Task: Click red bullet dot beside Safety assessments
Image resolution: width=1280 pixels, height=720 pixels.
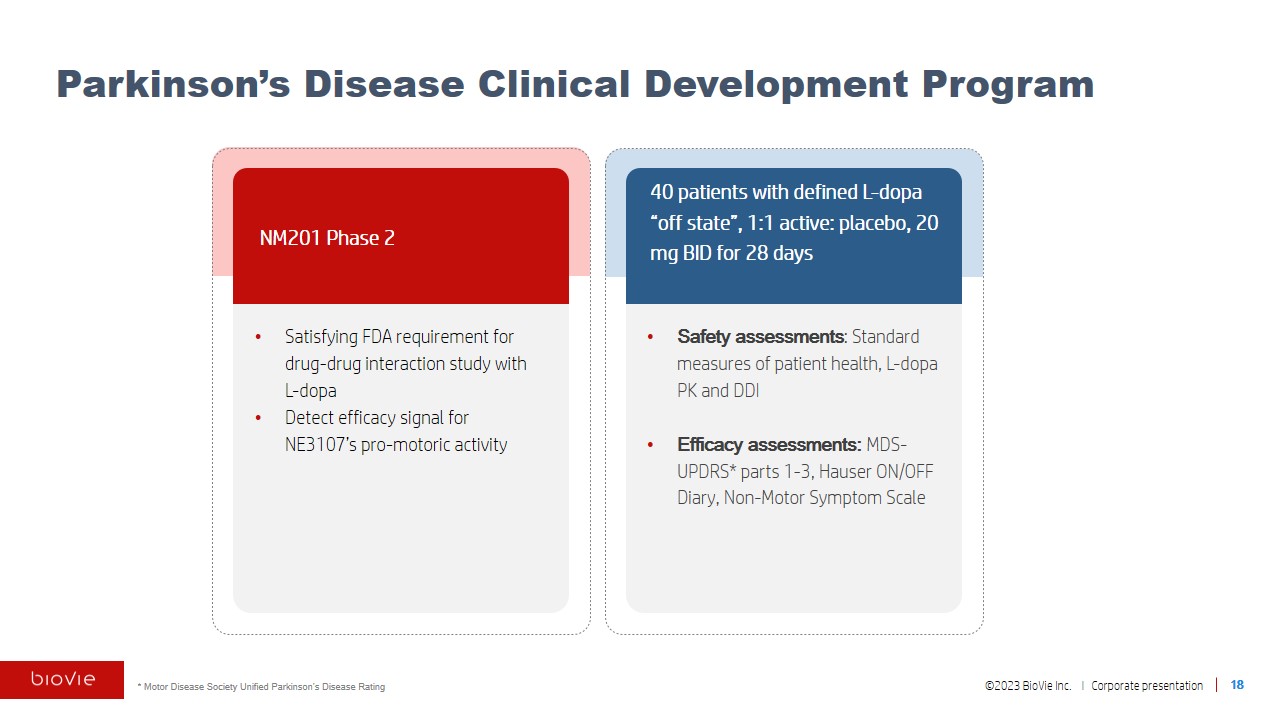Action: point(652,338)
